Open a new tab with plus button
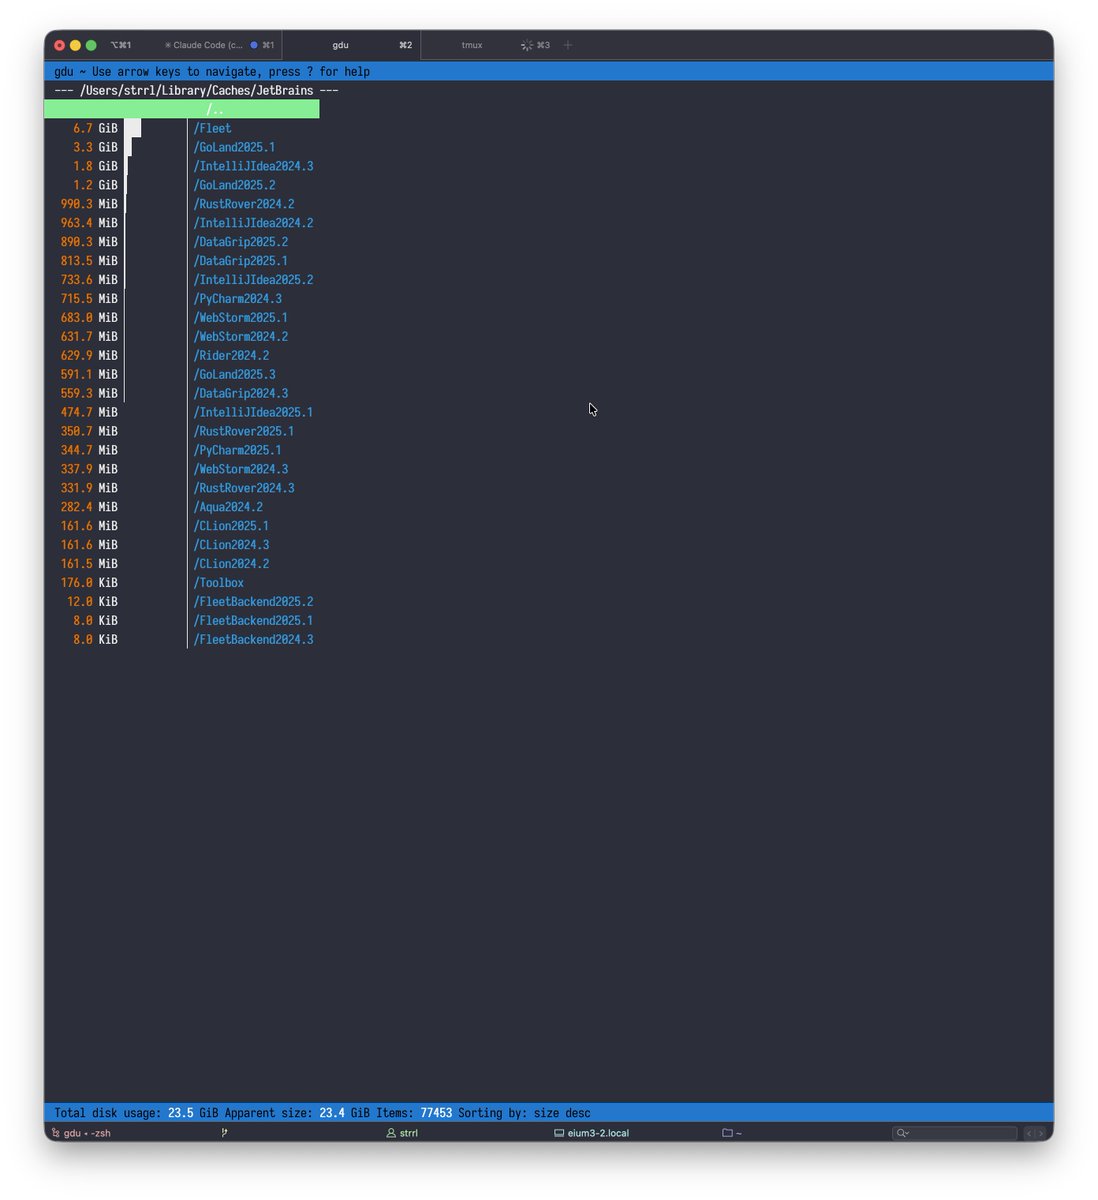Viewport: 1098px width, 1200px height. tap(568, 45)
